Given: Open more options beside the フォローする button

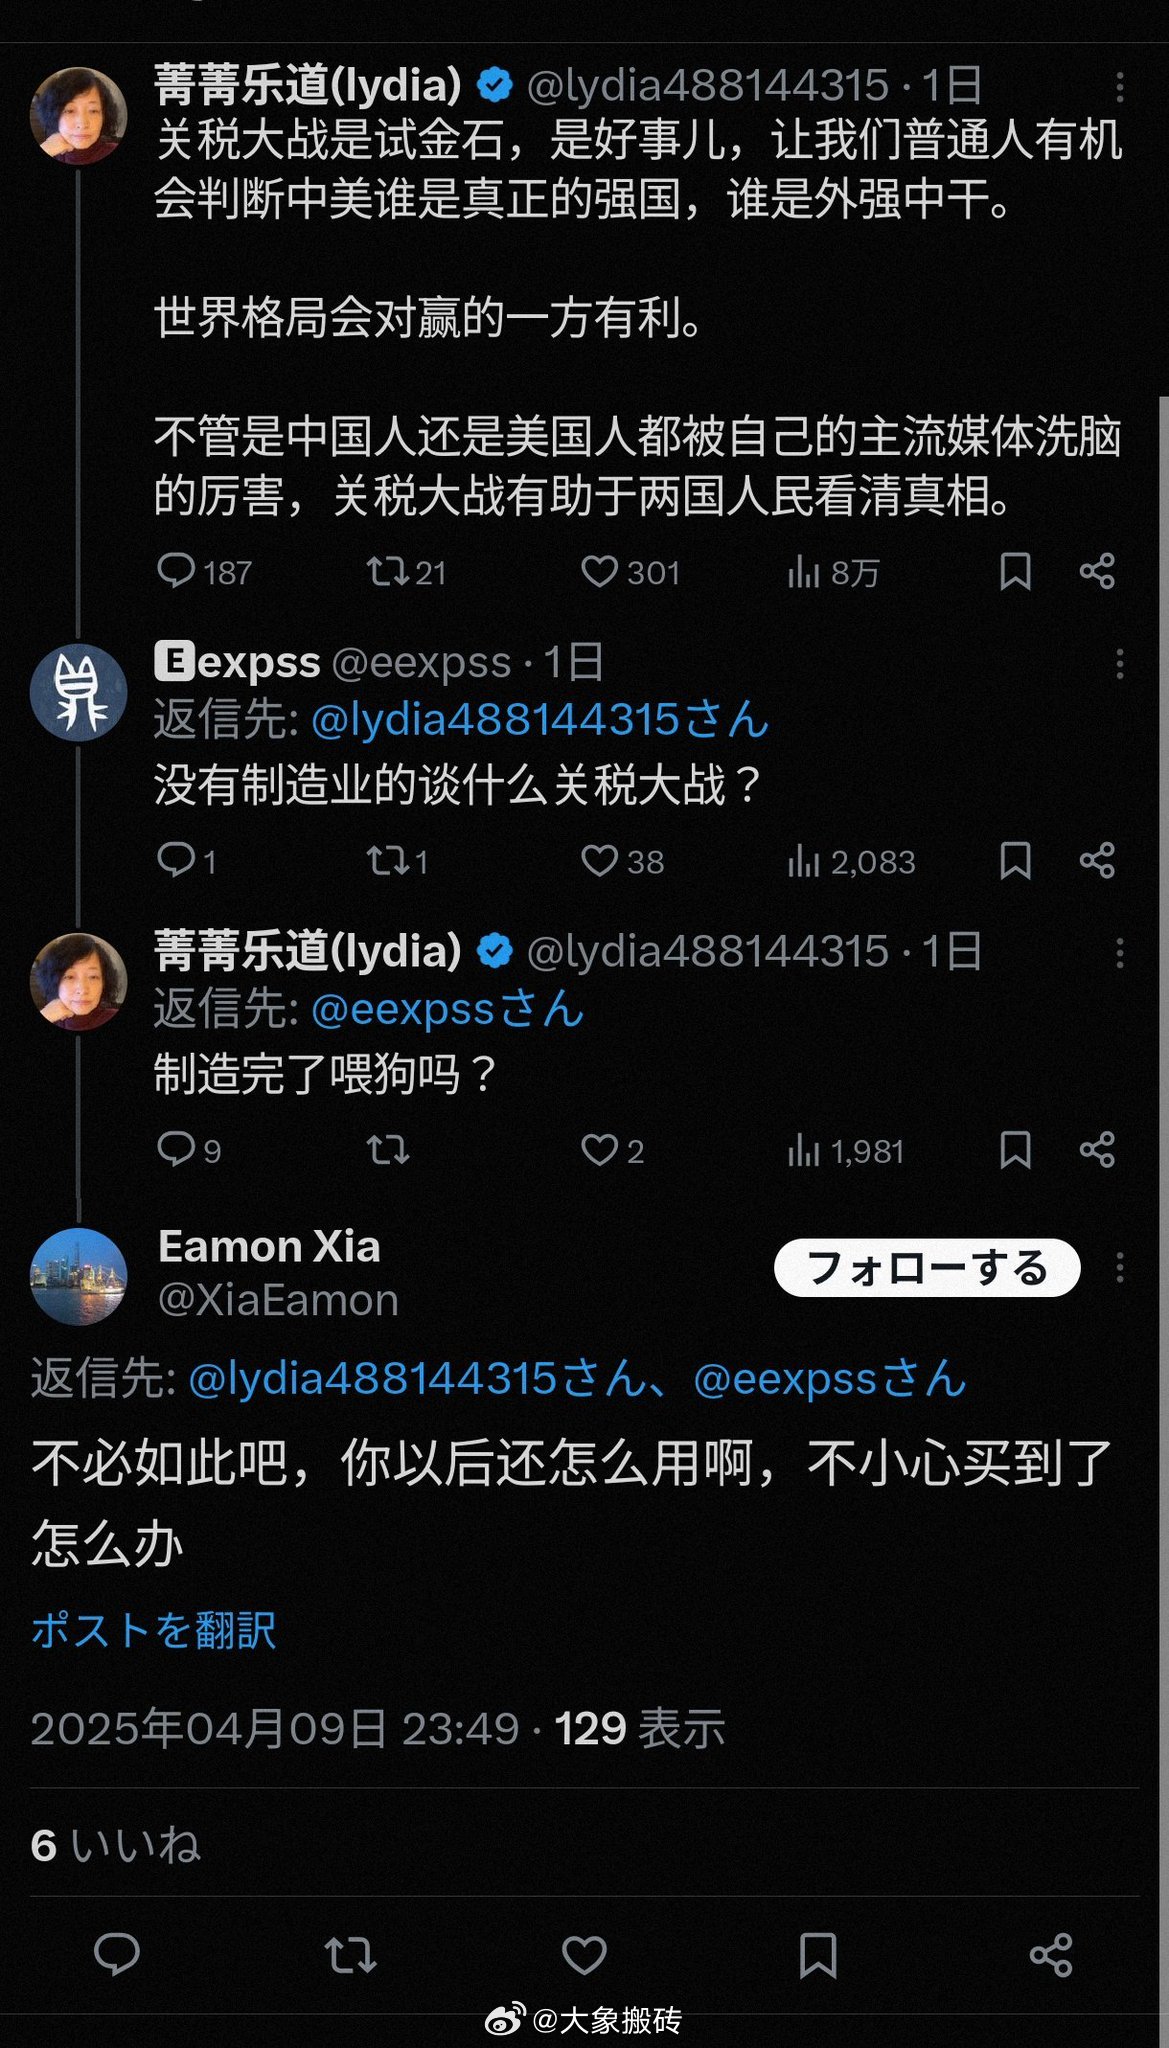Looking at the screenshot, I should pyautogui.click(x=1120, y=1268).
